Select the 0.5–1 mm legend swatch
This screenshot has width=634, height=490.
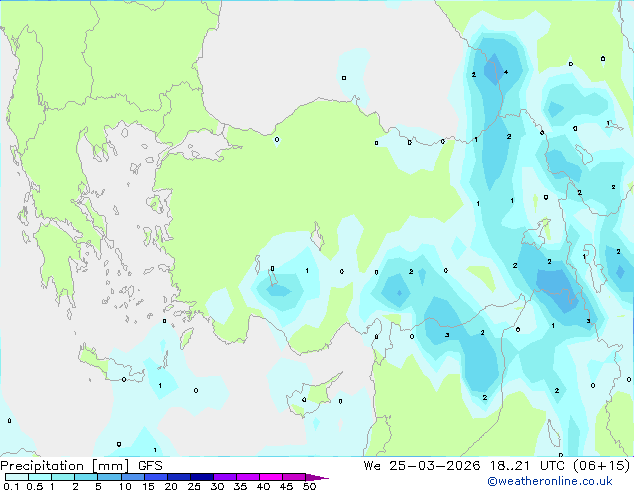point(40,477)
